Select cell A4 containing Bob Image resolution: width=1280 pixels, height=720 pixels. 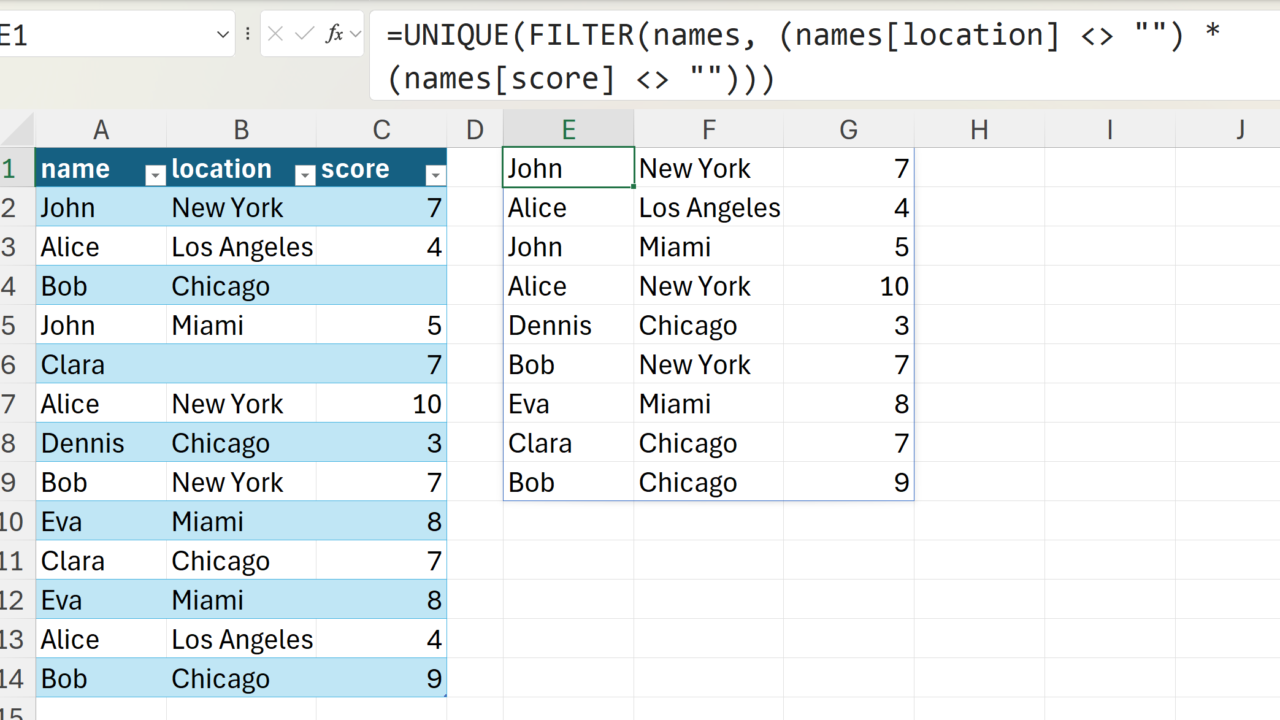tap(101, 286)
